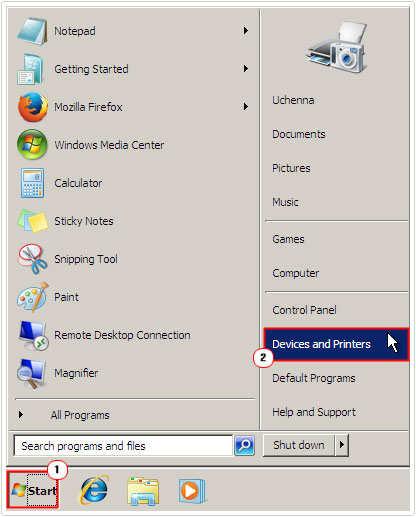416x517 pixels.
Task: Open Magnifier icon
Action: pyautogui.click(x=32, y=373)
